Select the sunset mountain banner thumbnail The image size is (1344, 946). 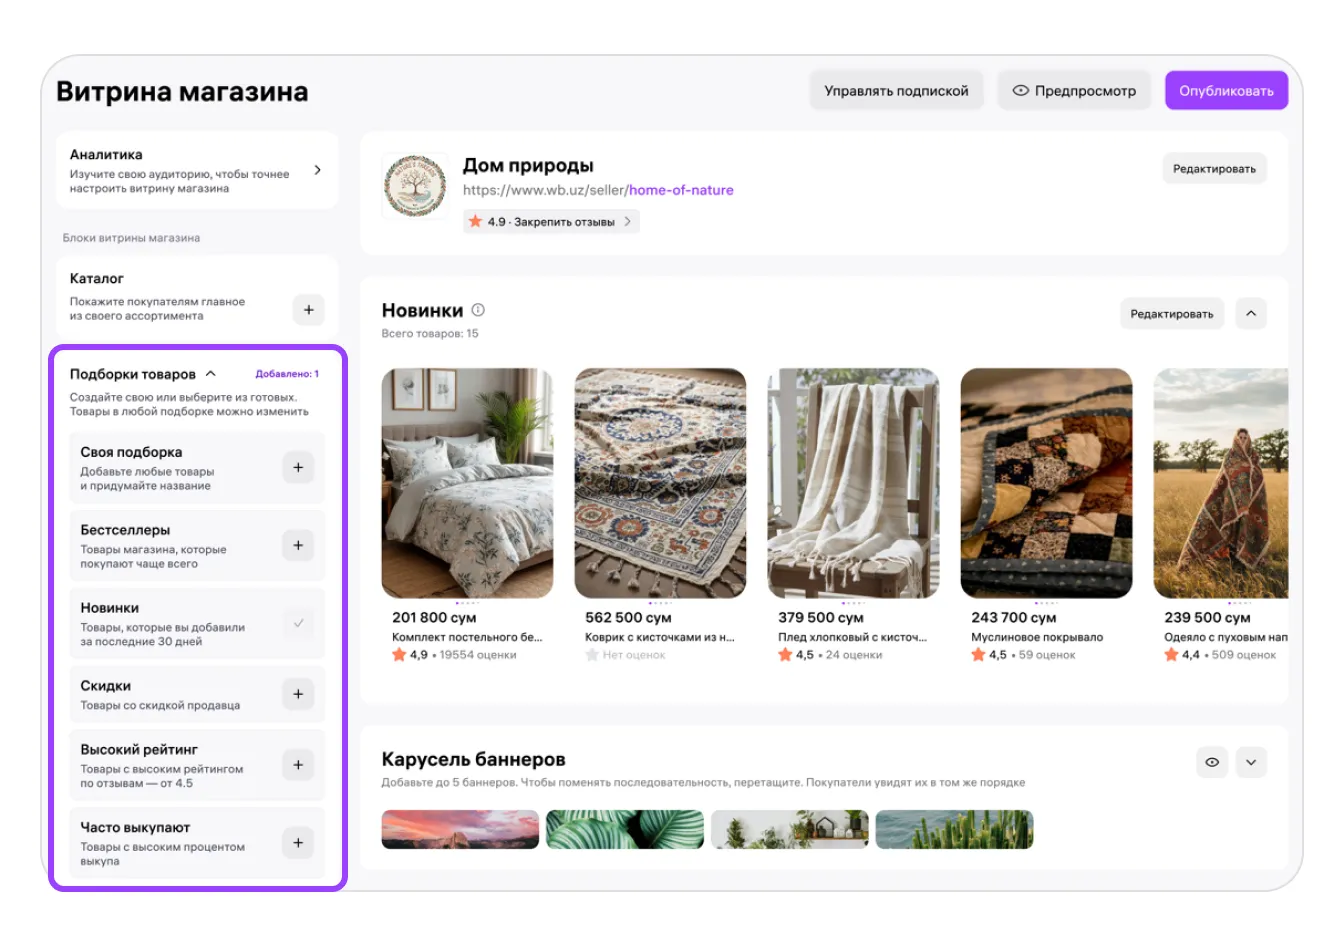(x=460, y=830)
